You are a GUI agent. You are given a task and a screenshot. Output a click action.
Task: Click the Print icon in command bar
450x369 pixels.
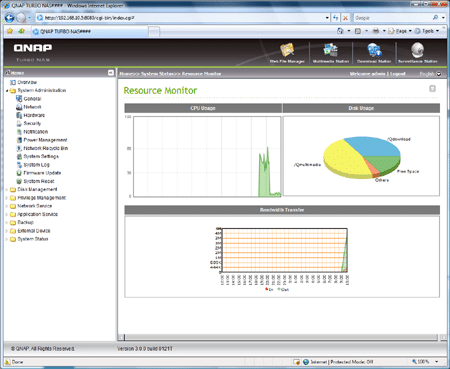tap(376, 31)
